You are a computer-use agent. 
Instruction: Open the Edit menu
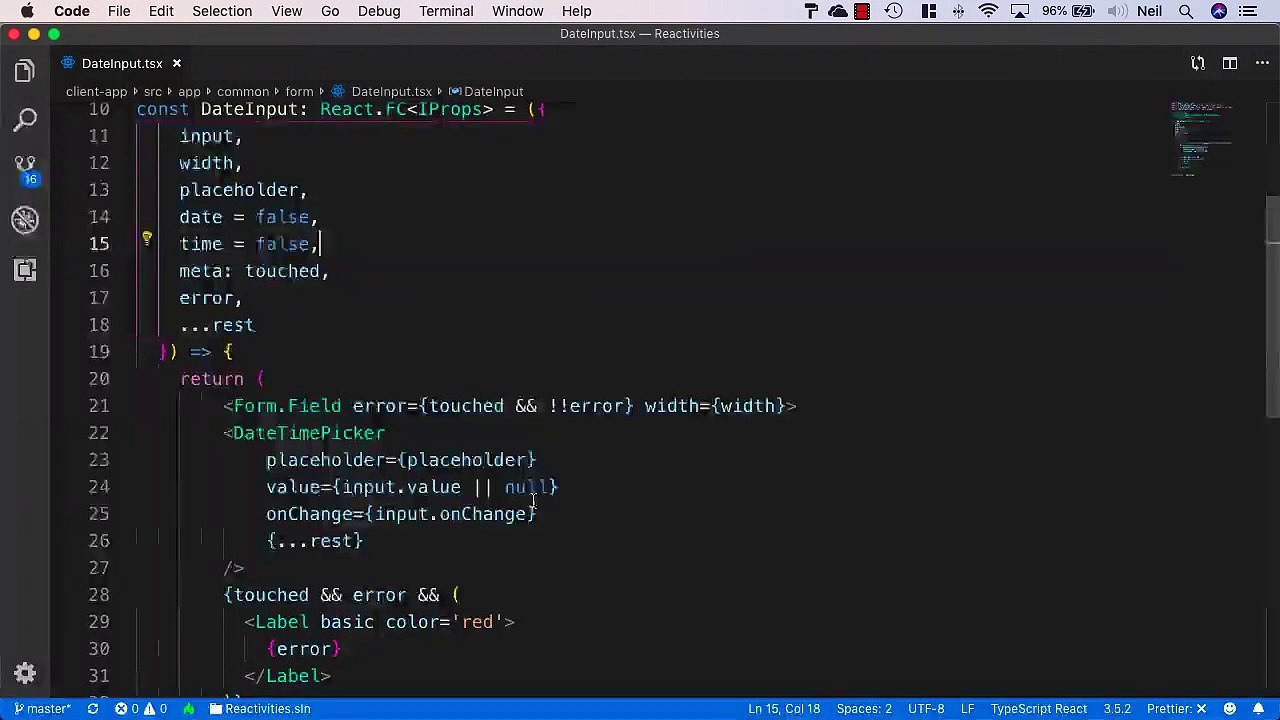coord(161,11)
